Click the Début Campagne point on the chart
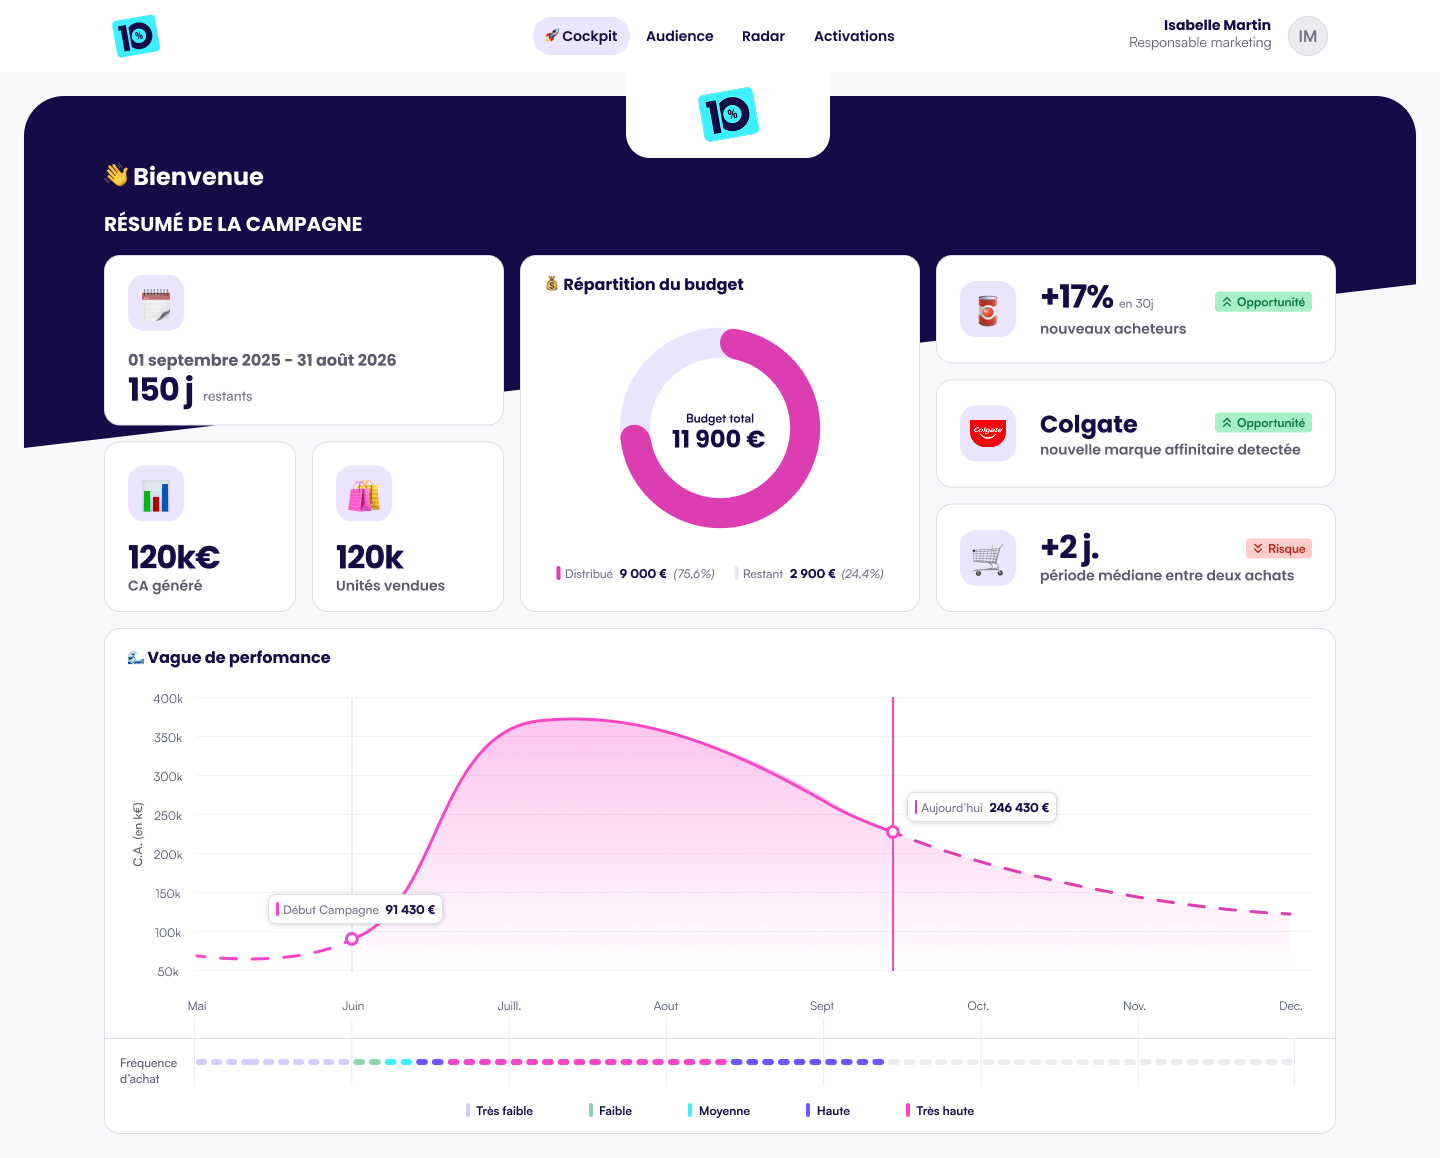Image resolution: width=1440 pixels, height=1158 pixels. pyautogui.click(x=352, y=939)
